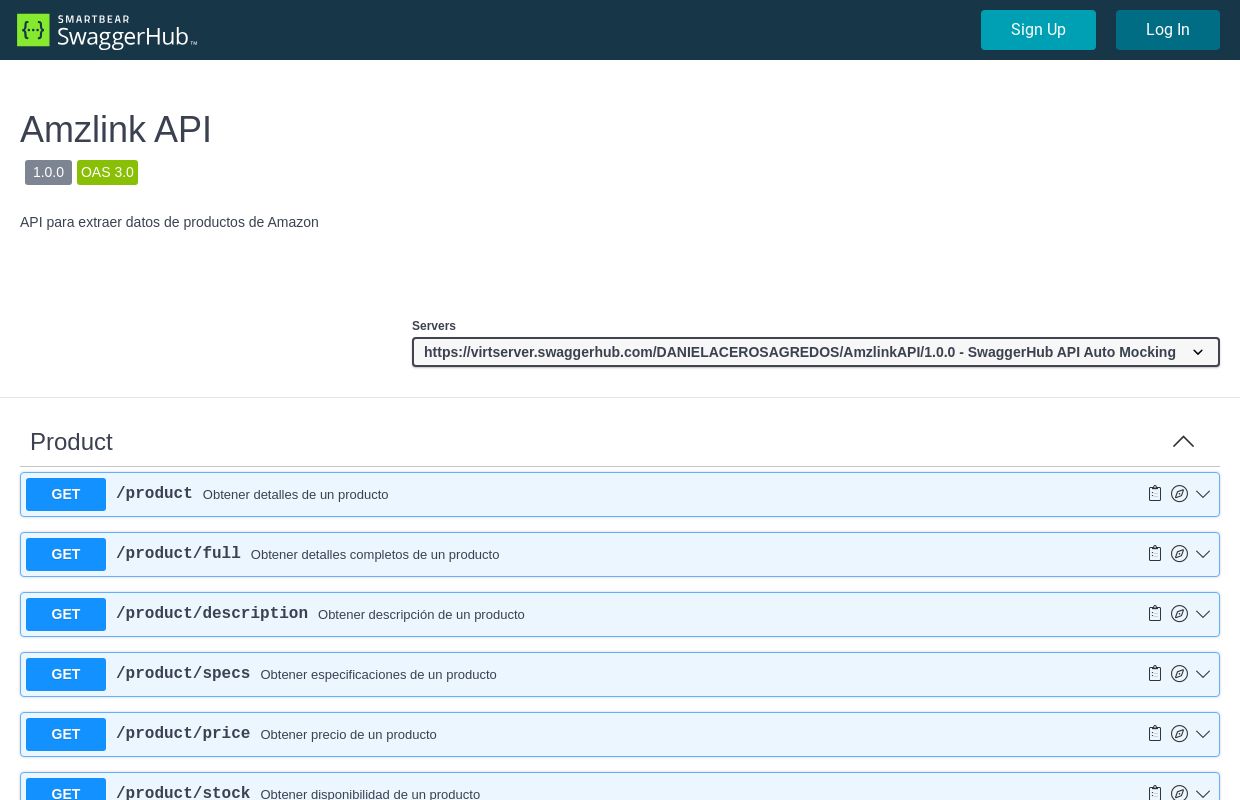Click 'API para extraer datos de productos de Amazon'
Image resolution: width=1240 pixels, height=800 pixels.
point(169,222)
